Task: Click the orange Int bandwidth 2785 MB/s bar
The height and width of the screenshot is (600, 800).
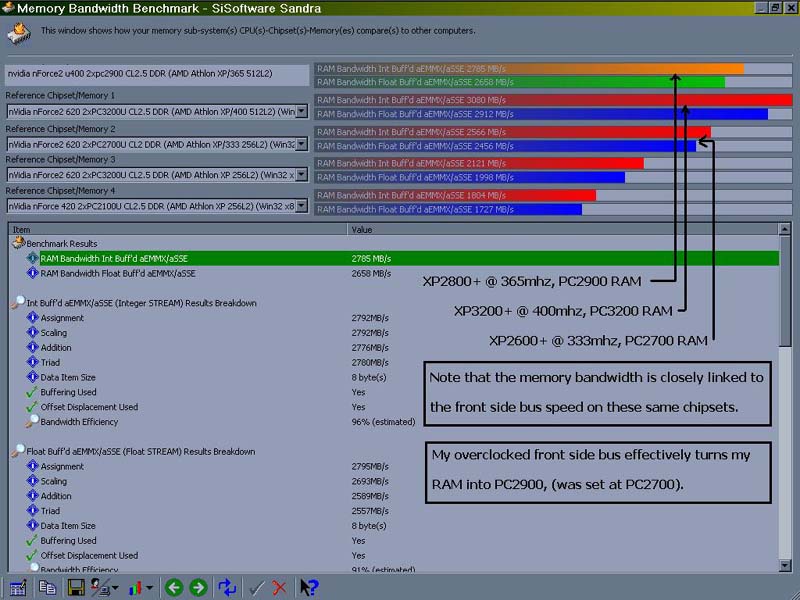Action: tap(529, 69)
